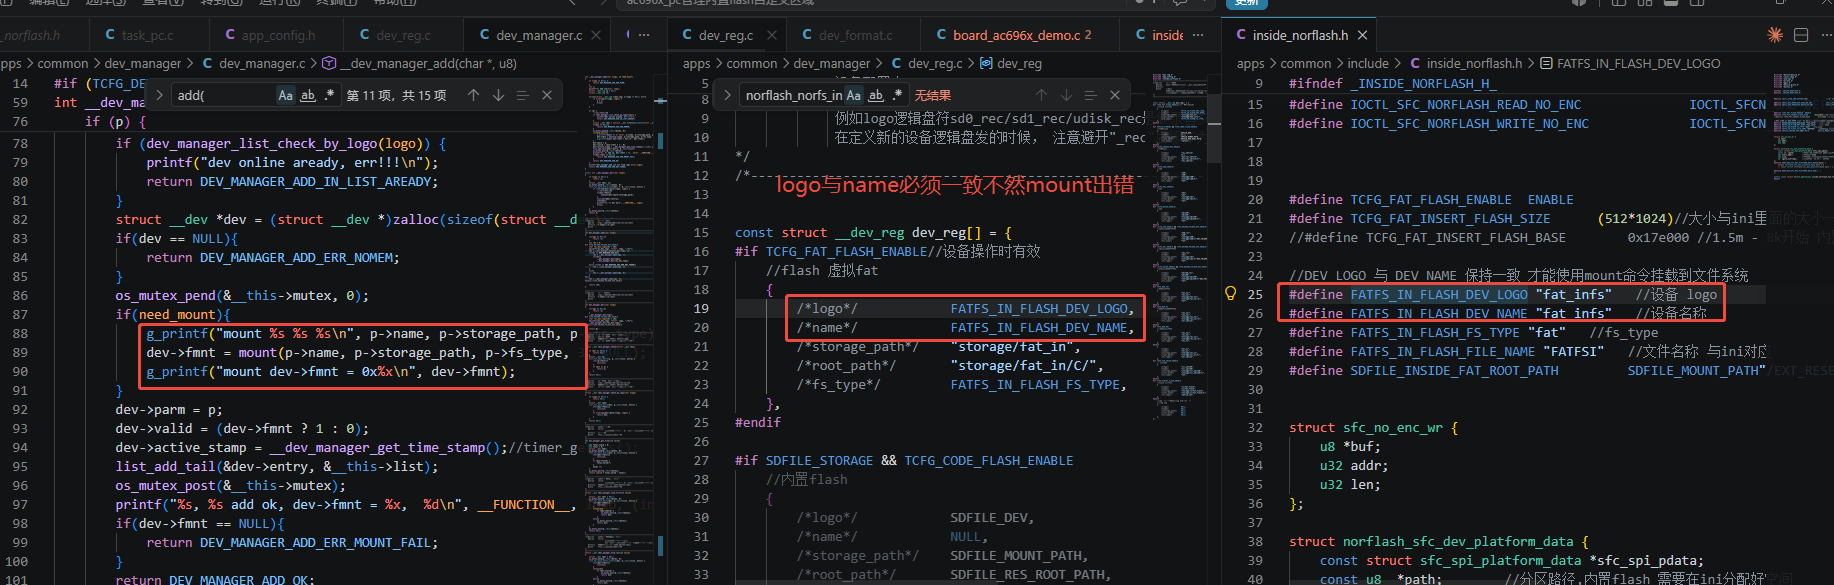The image size is (1834, 585).
Task: Go to previous match in add( find box
Action: click(x=473, y=95)
